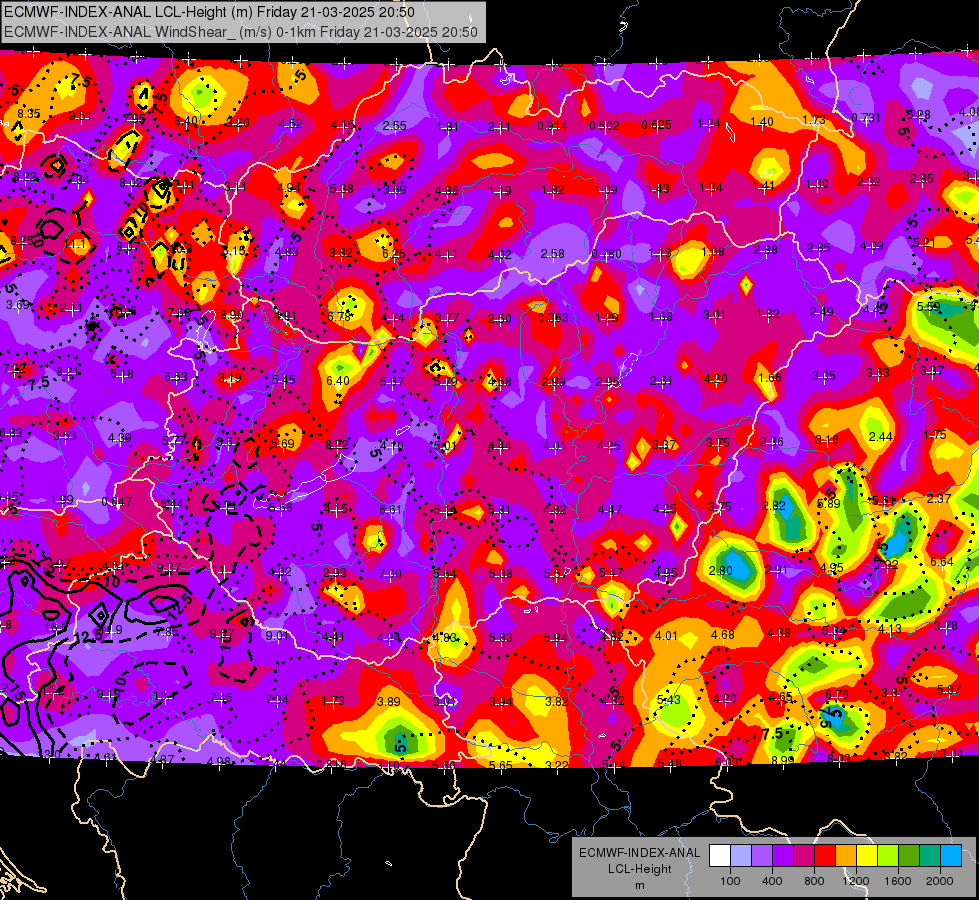Click the legend tick label 1200
979x900 pixels.
[x=856, y=881]
